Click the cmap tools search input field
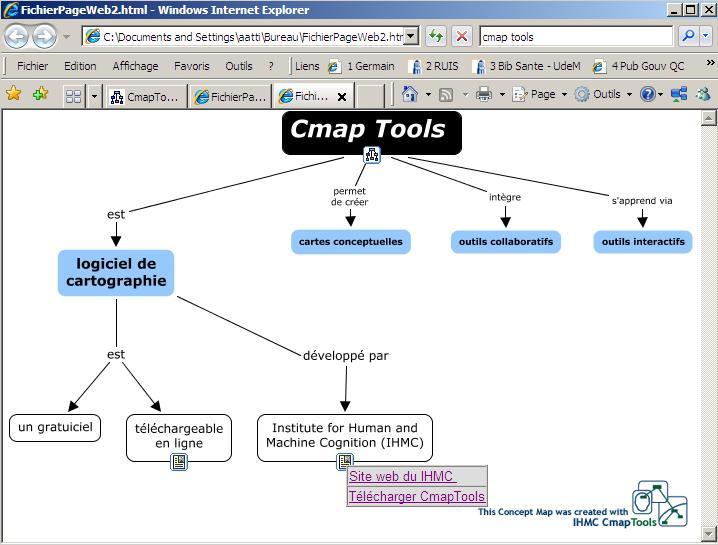The height and width of the screenshot is (545, 718). coord(575,37)
